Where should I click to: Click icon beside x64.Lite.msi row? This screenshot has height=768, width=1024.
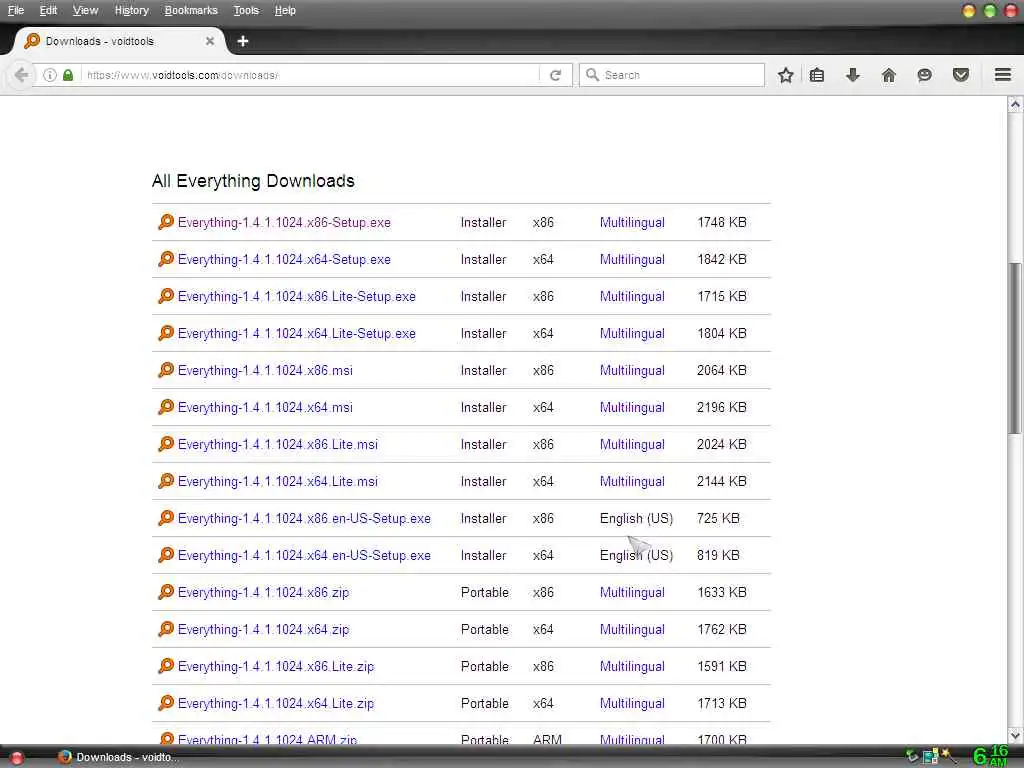[166, 481]
